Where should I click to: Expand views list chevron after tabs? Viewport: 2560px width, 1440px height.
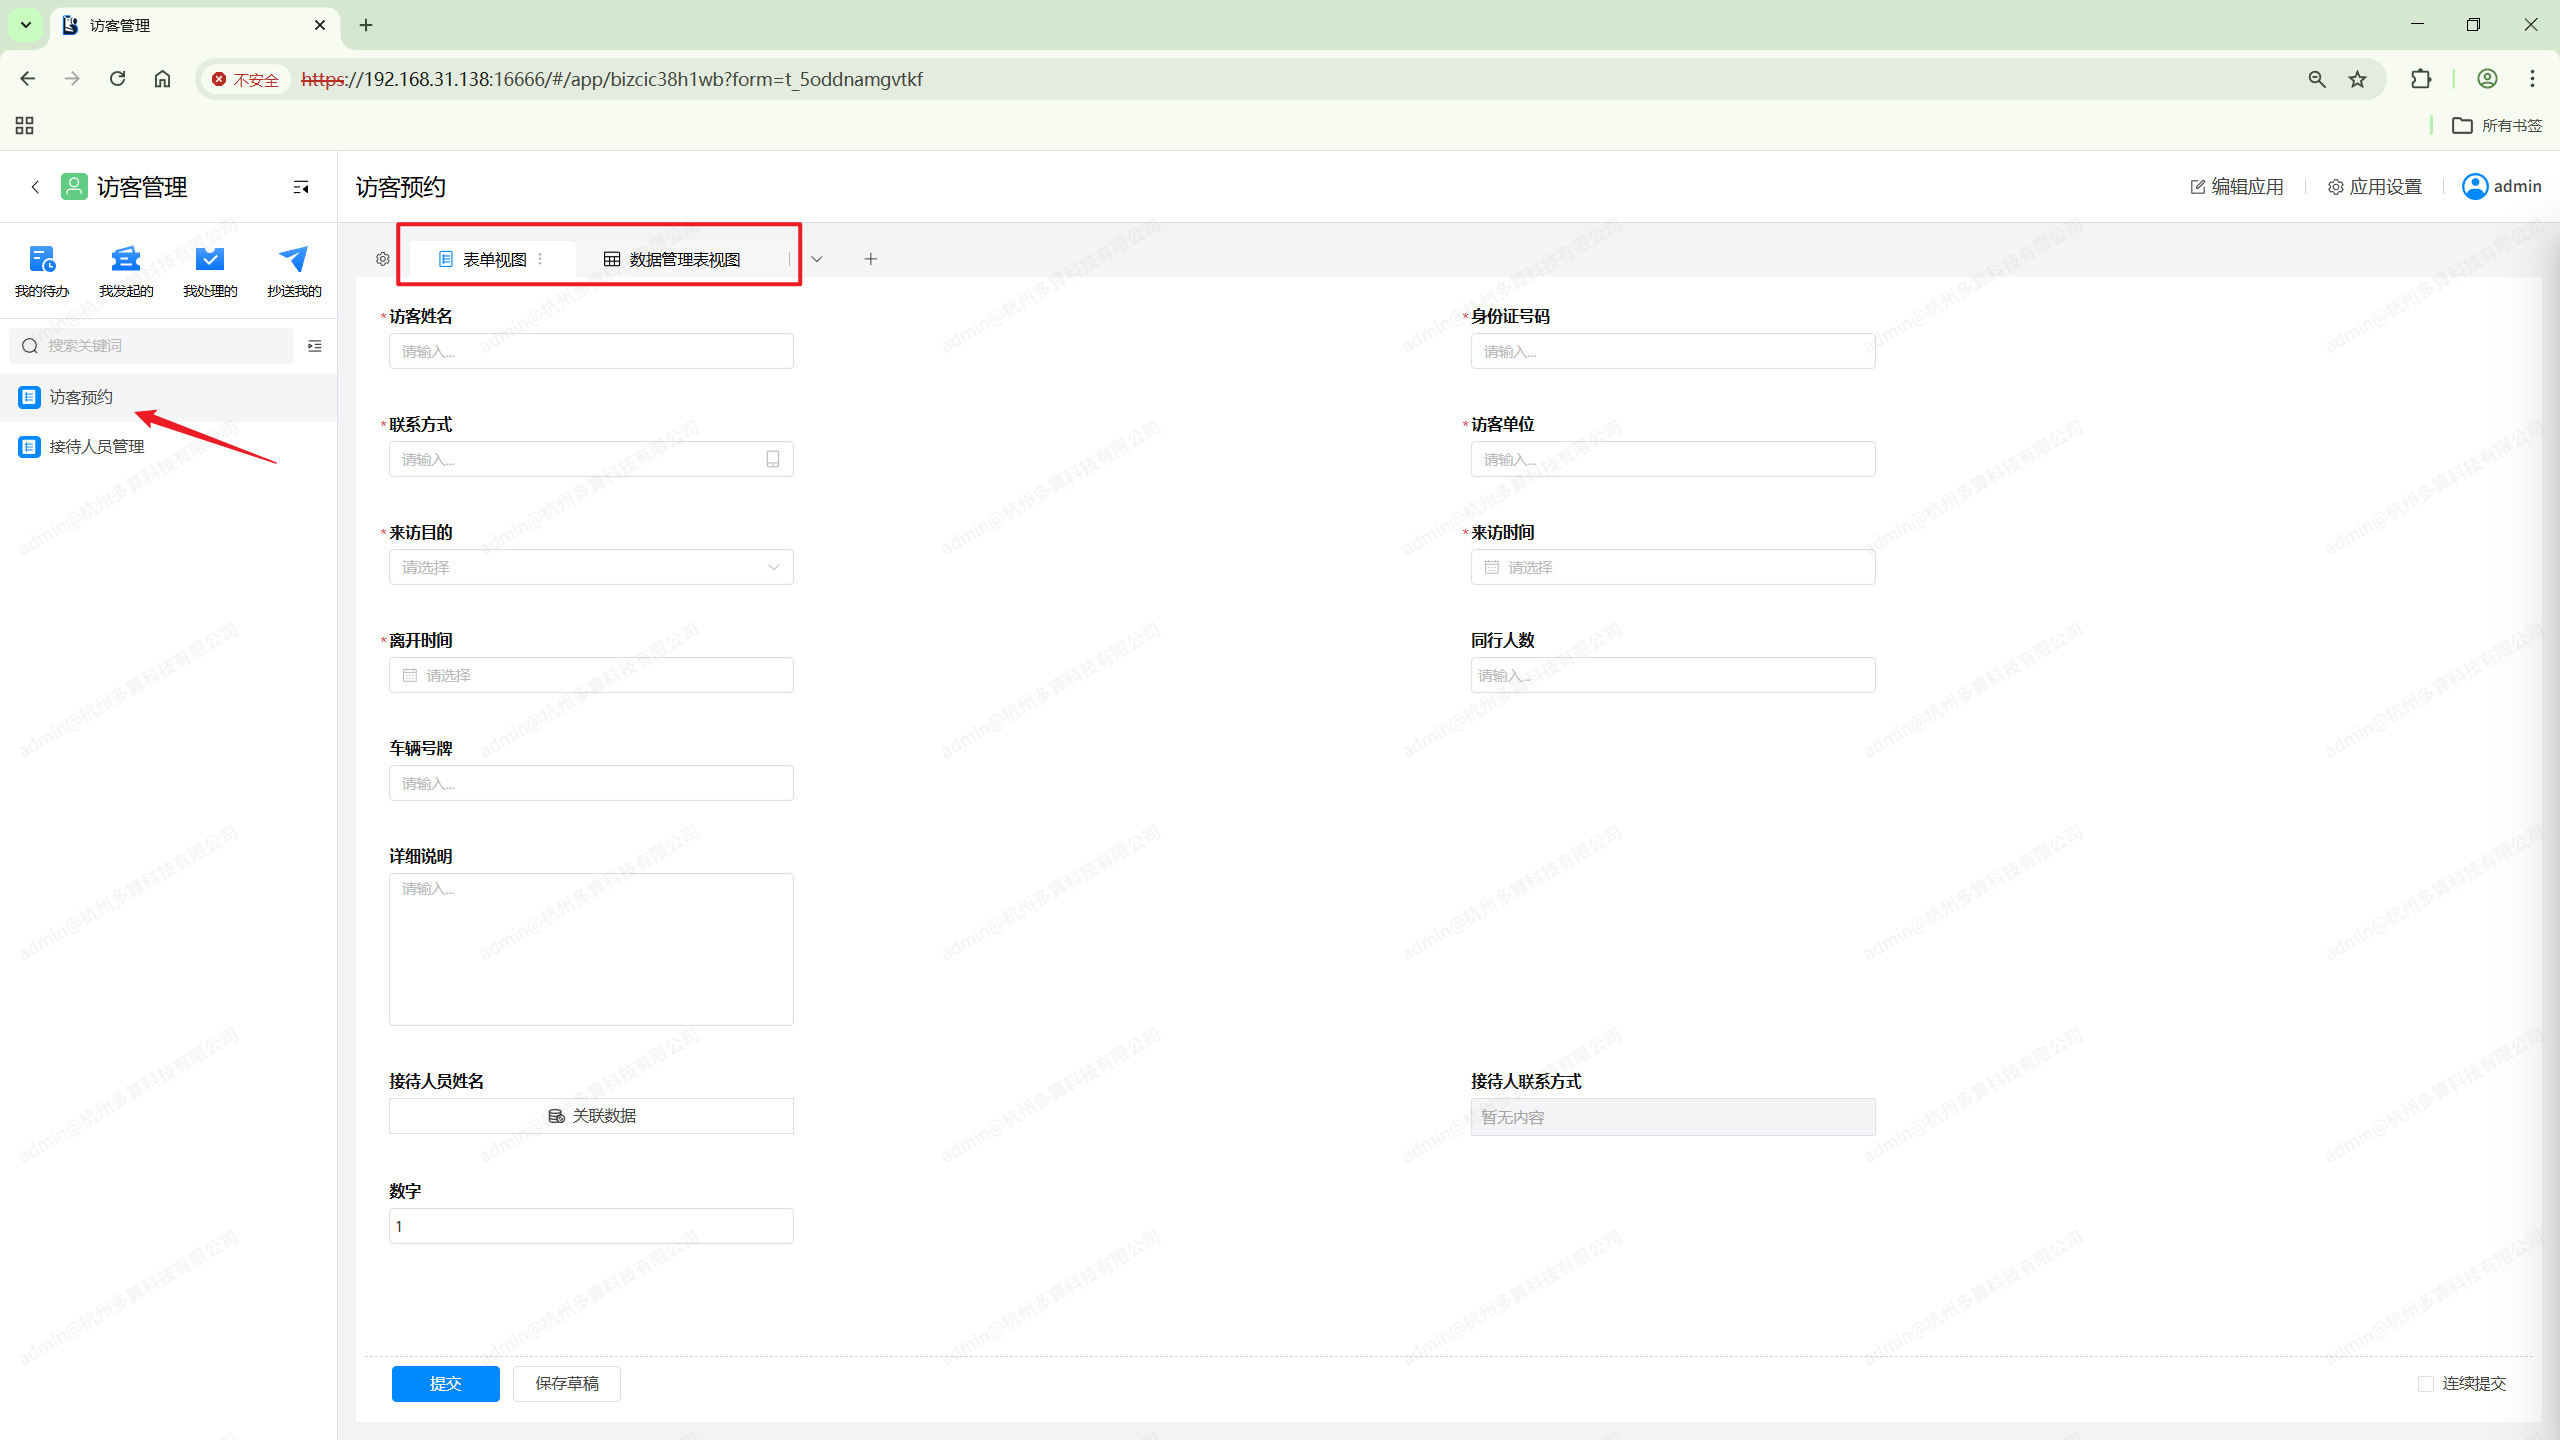(817, 259)
